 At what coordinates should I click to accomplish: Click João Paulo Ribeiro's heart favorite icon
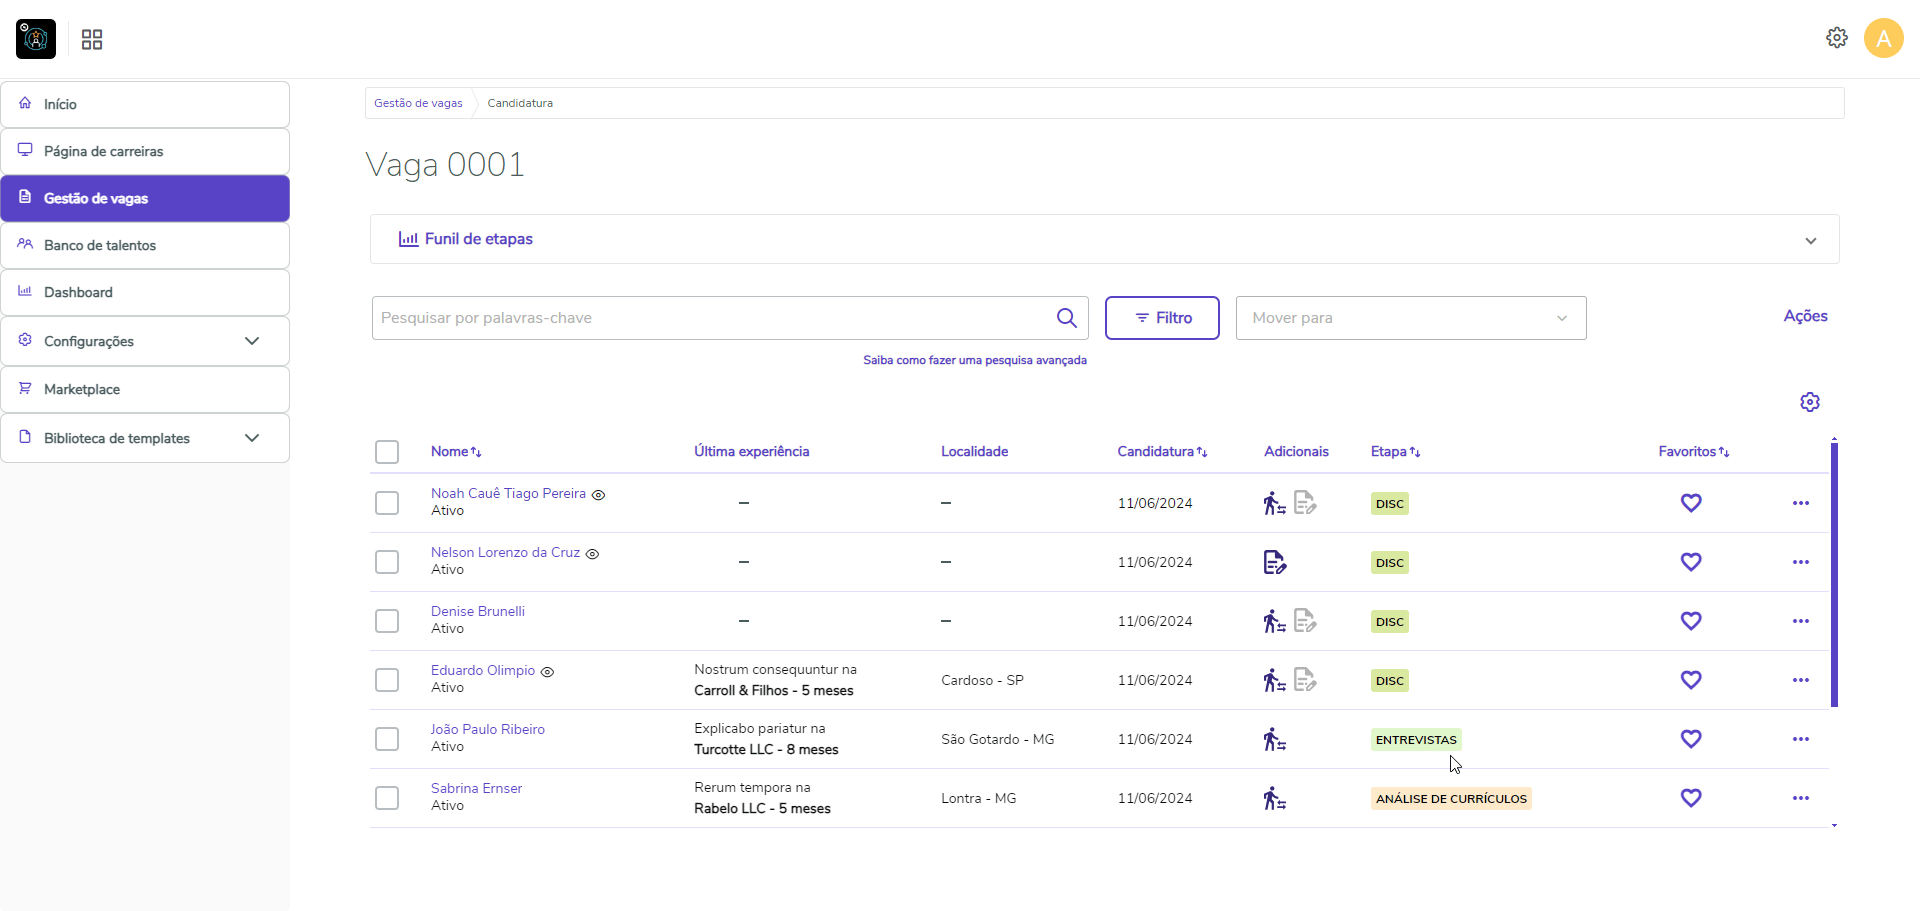pyautogui.click(x=1690, y=739)
